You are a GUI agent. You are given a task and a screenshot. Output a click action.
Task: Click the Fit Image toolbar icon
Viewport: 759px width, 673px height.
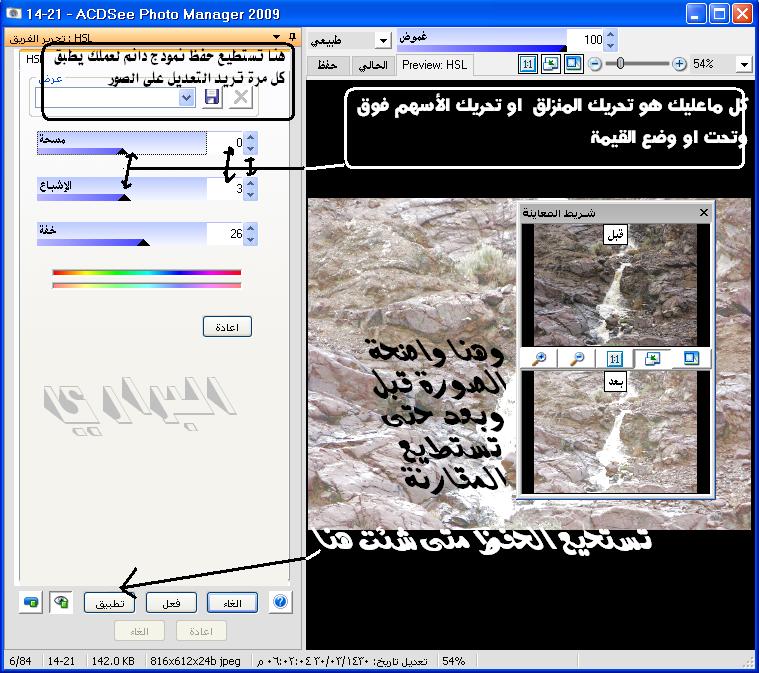click(x=551, y=64)
